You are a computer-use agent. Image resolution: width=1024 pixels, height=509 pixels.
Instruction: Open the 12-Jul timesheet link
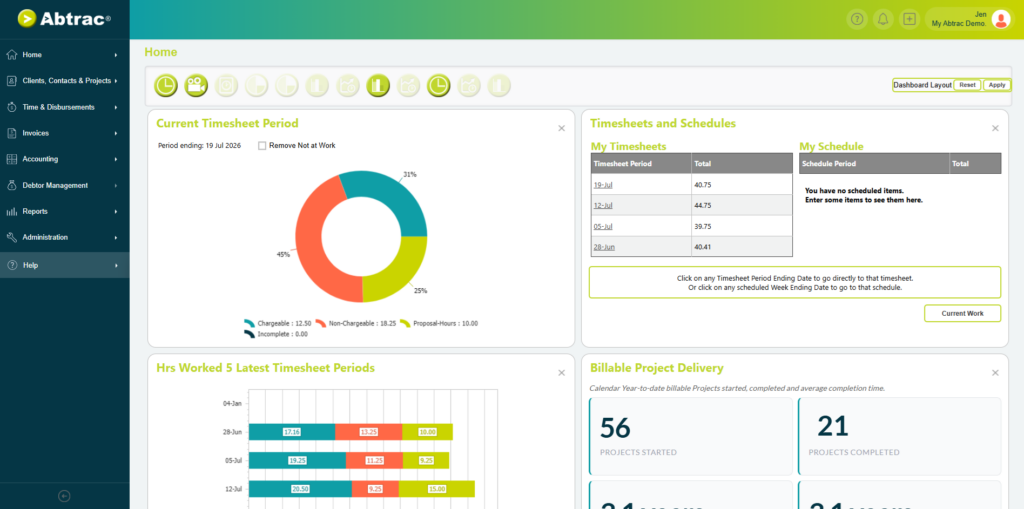coord(603,205)
